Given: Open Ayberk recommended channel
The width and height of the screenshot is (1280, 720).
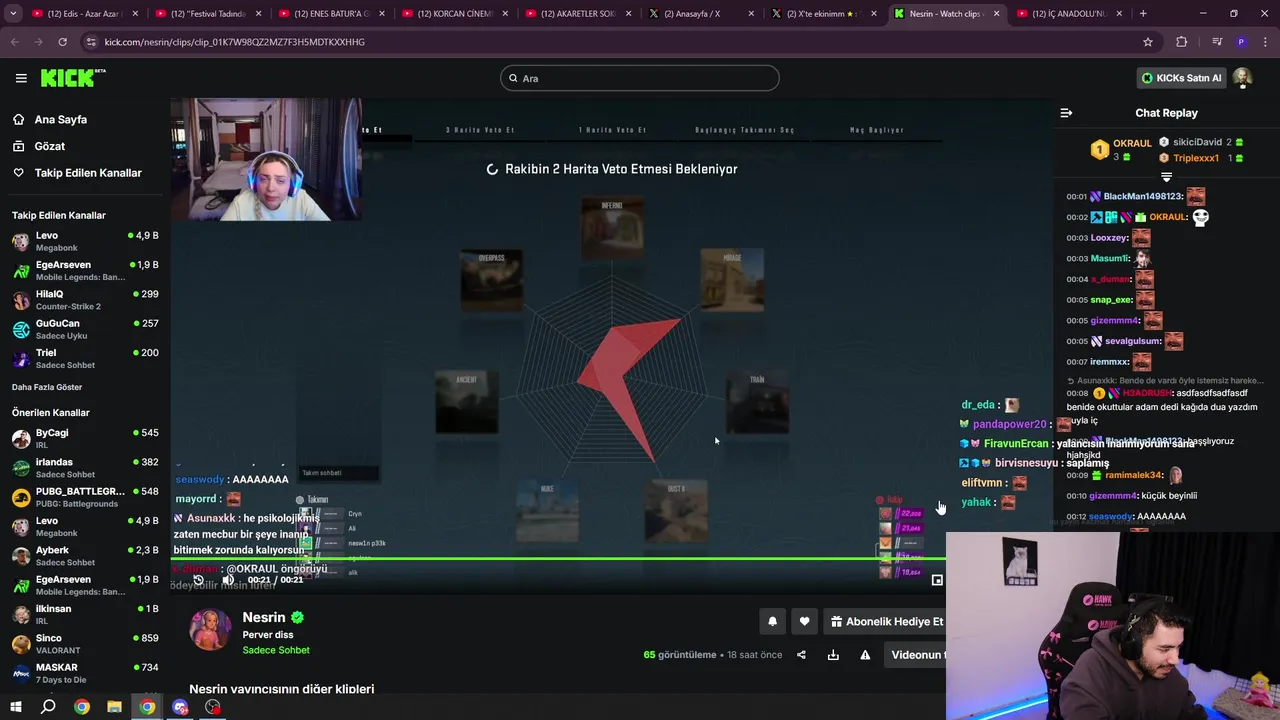Looking at the screenshot, I should click(85, 556).
